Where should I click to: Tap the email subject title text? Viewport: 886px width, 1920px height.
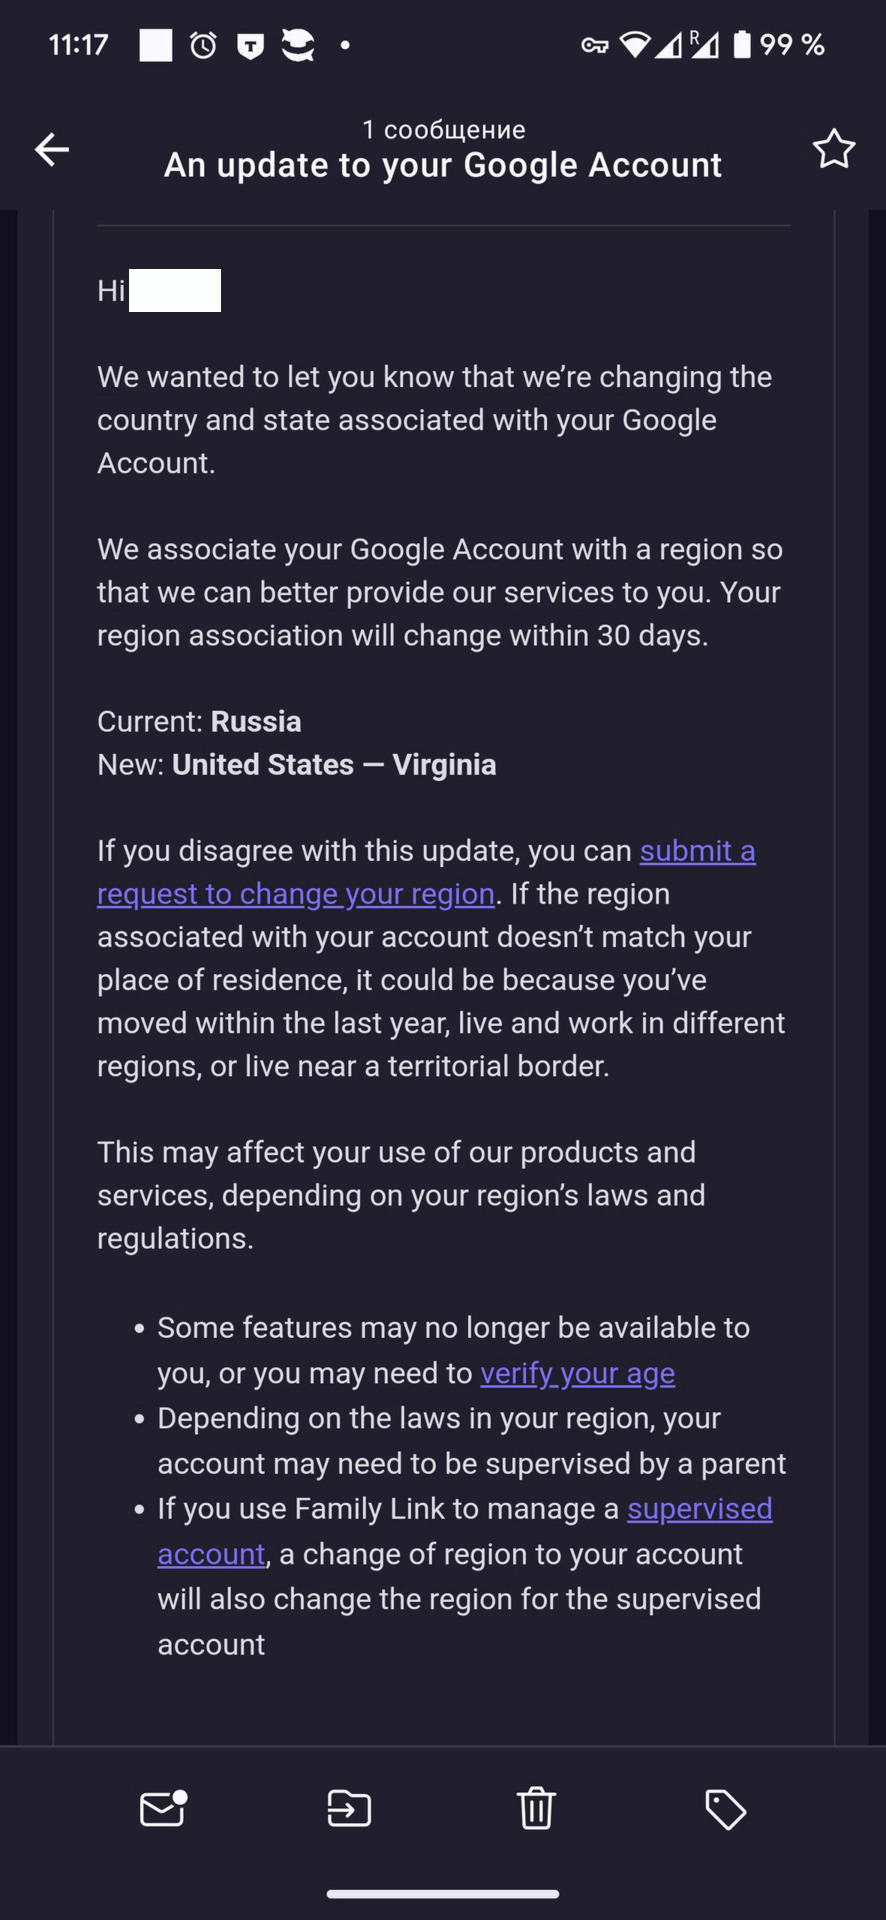click(443, 165)
